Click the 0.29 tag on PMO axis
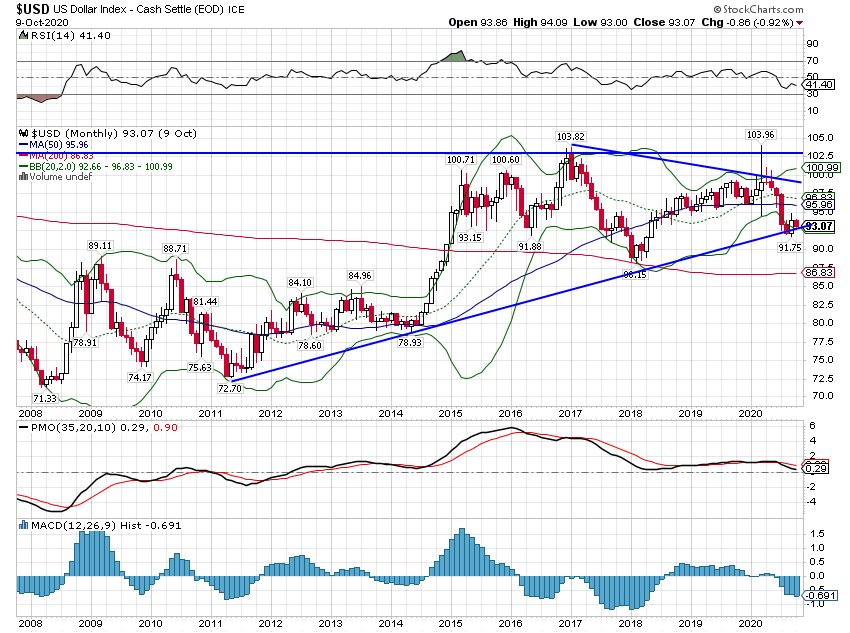This screenshot has height=633, width=850. [x=817, y=468]
